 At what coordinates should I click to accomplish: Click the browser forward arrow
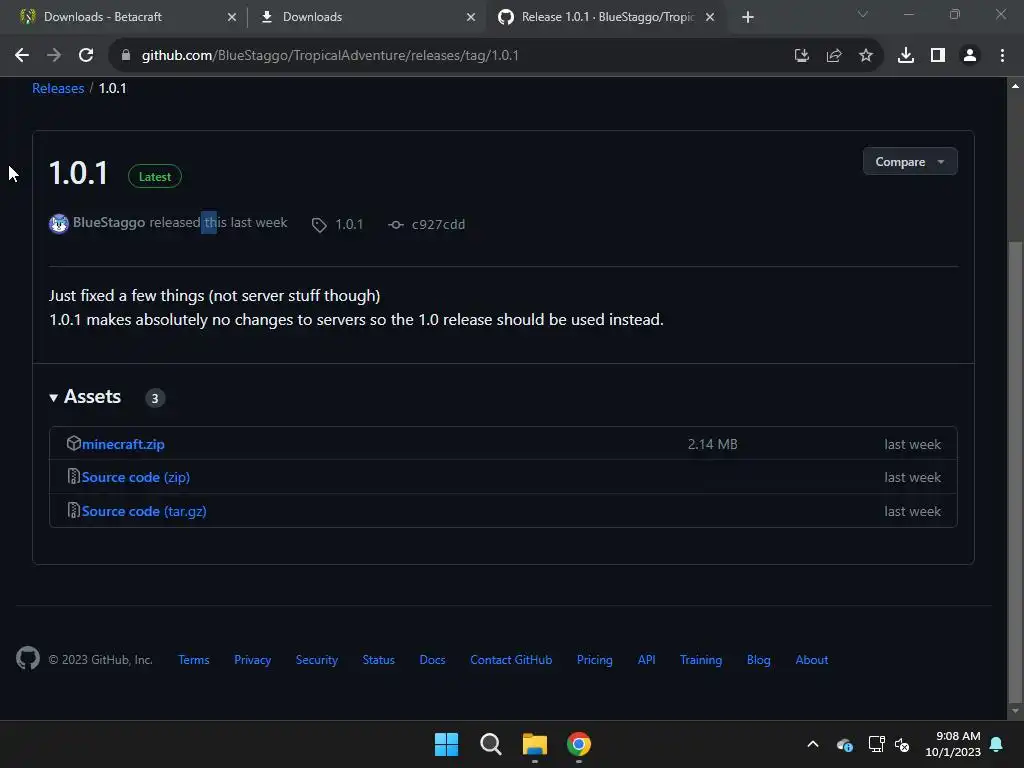54,56
